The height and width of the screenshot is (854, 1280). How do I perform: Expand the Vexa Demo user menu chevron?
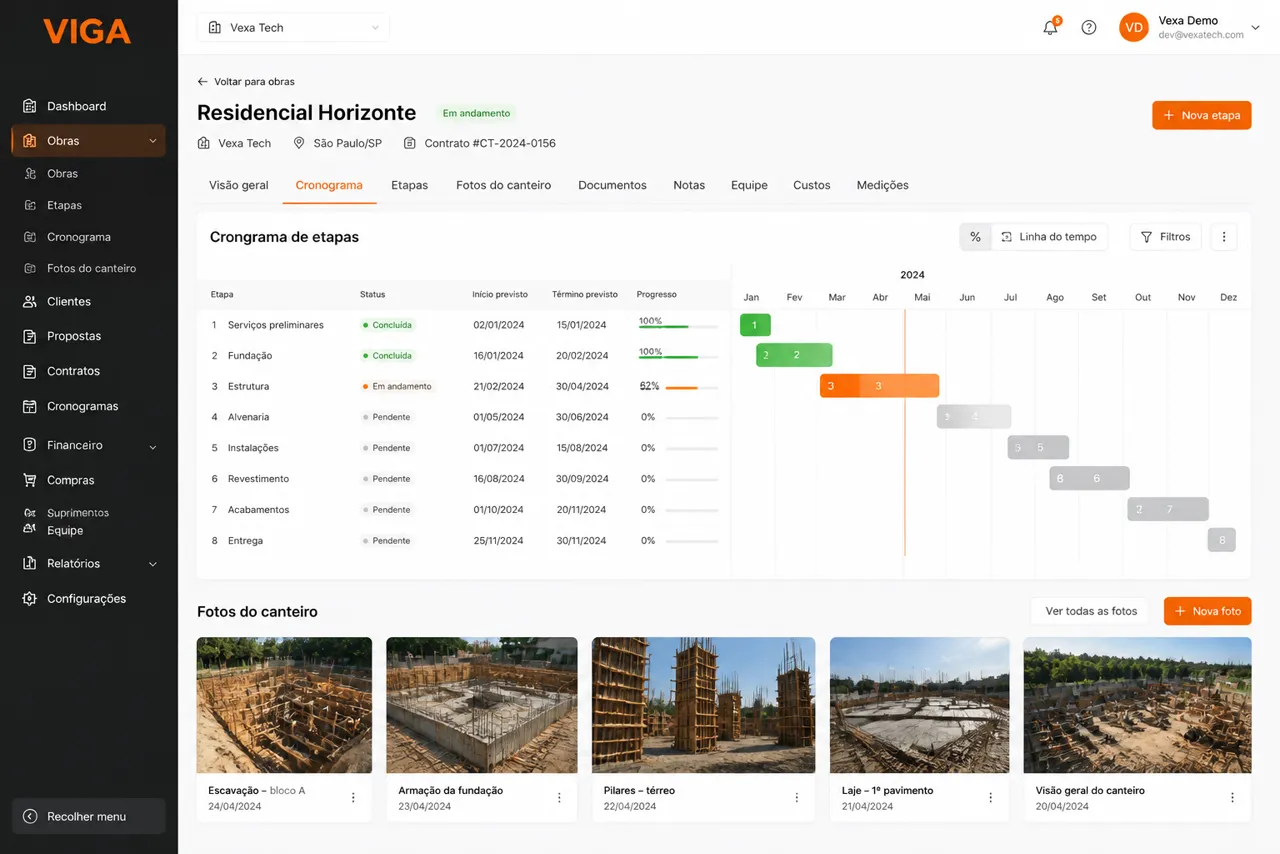(1256, 28)
